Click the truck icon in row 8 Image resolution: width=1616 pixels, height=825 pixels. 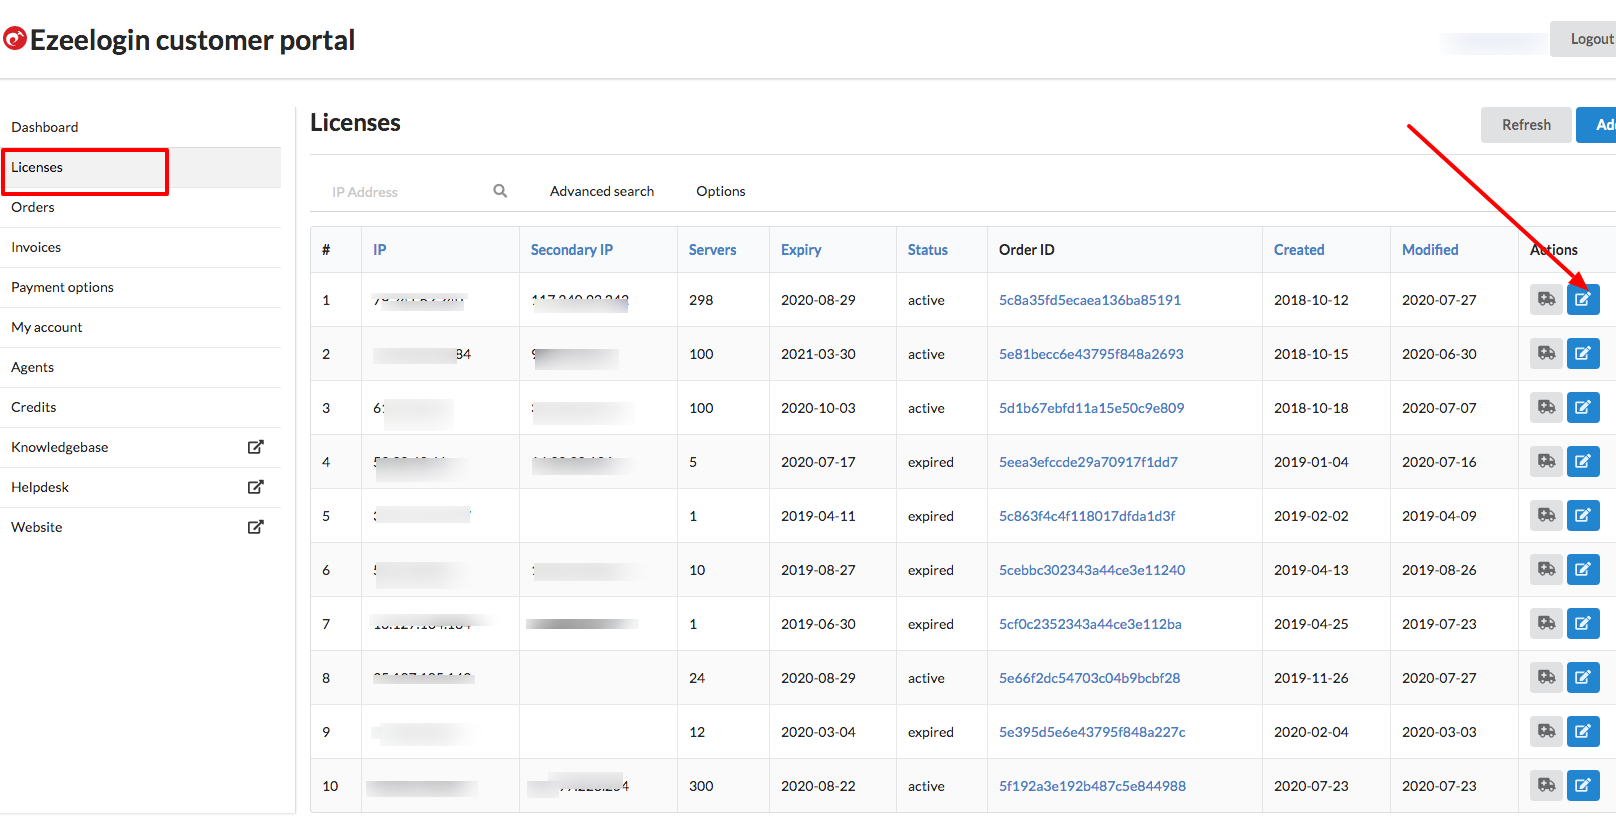coord(1547,677)
